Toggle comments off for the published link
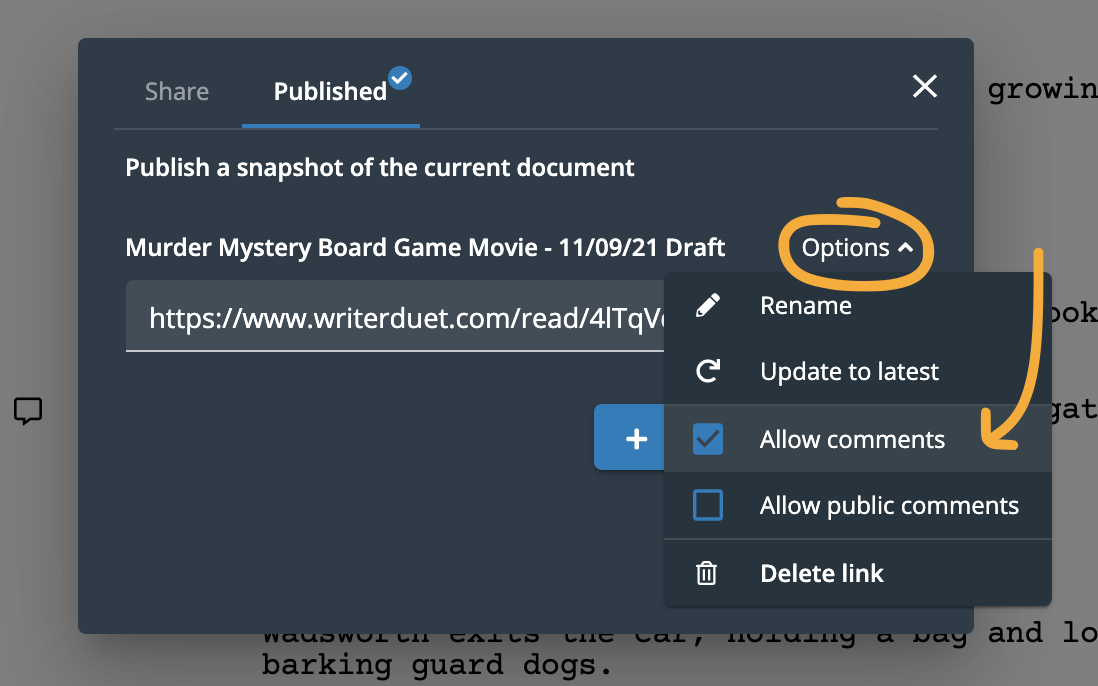 (850, 438)
